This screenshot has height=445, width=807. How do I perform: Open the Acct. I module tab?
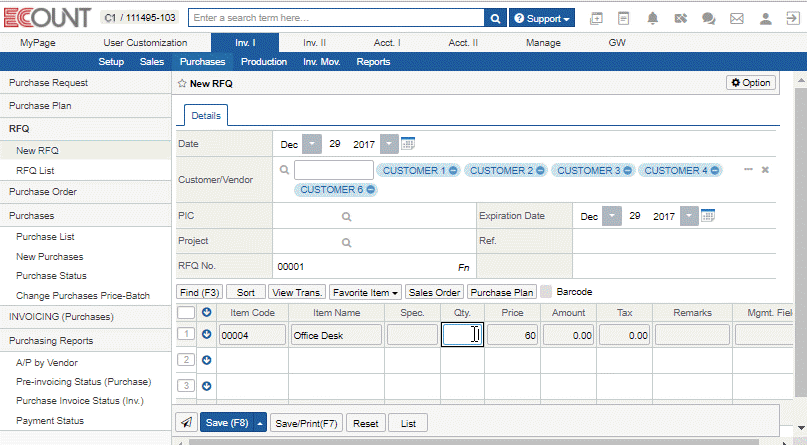387,43
